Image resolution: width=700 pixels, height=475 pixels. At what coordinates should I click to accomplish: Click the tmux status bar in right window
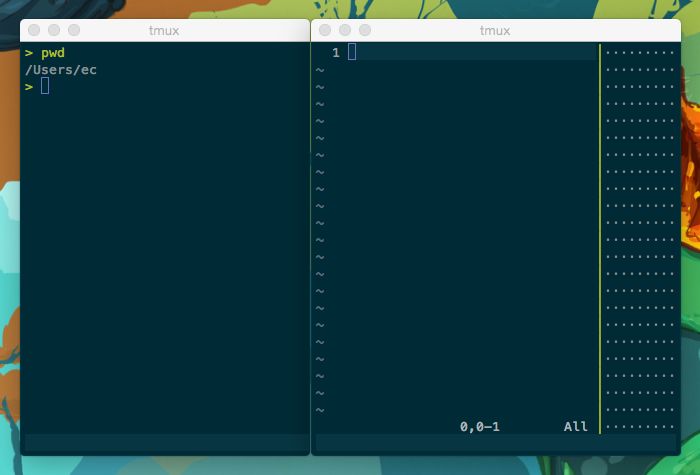pyautogui.click(x=496, y=443)
